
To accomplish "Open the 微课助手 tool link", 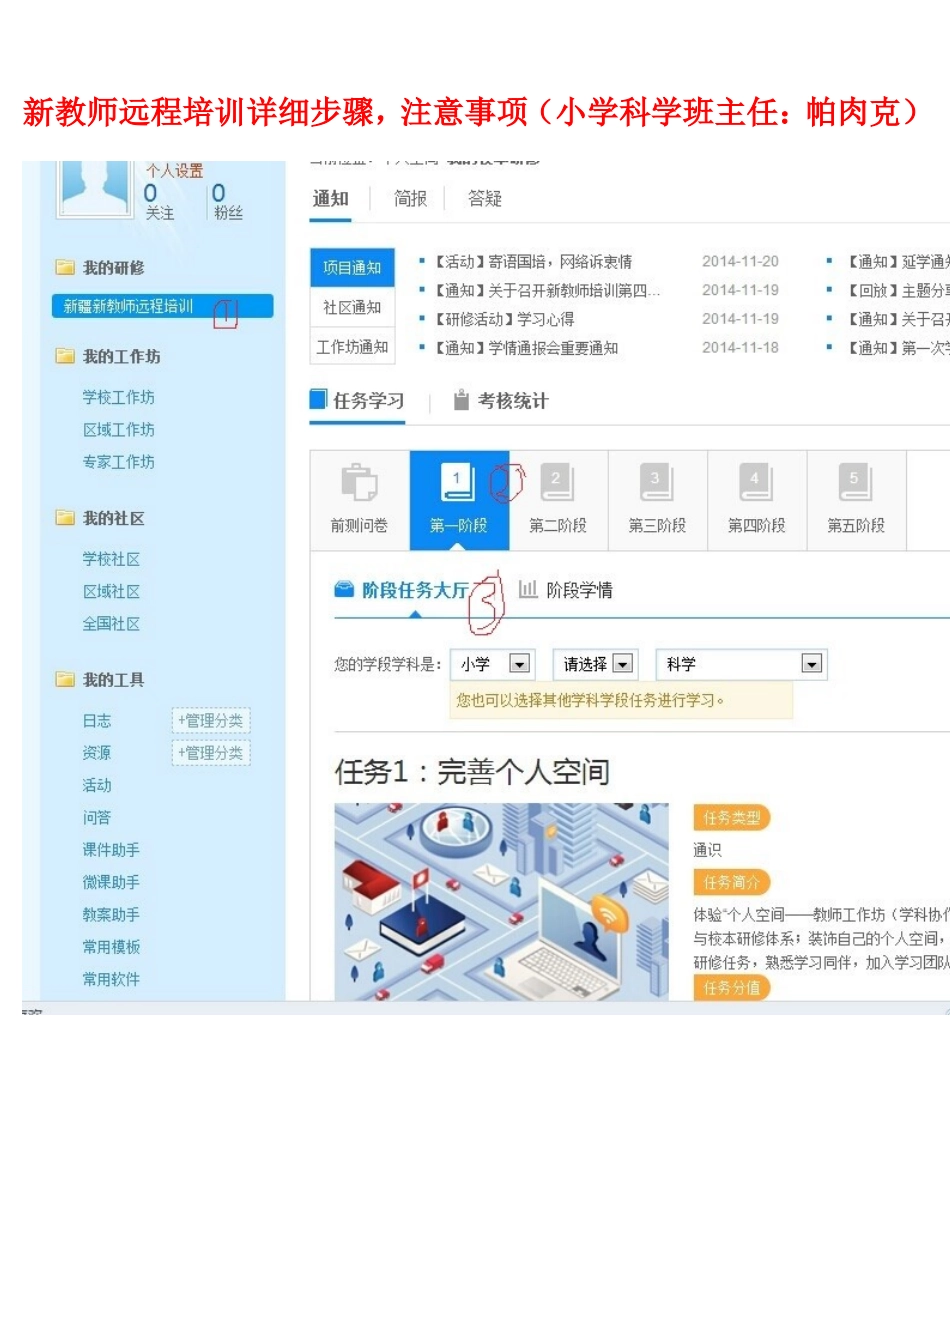I will [111, 882].
